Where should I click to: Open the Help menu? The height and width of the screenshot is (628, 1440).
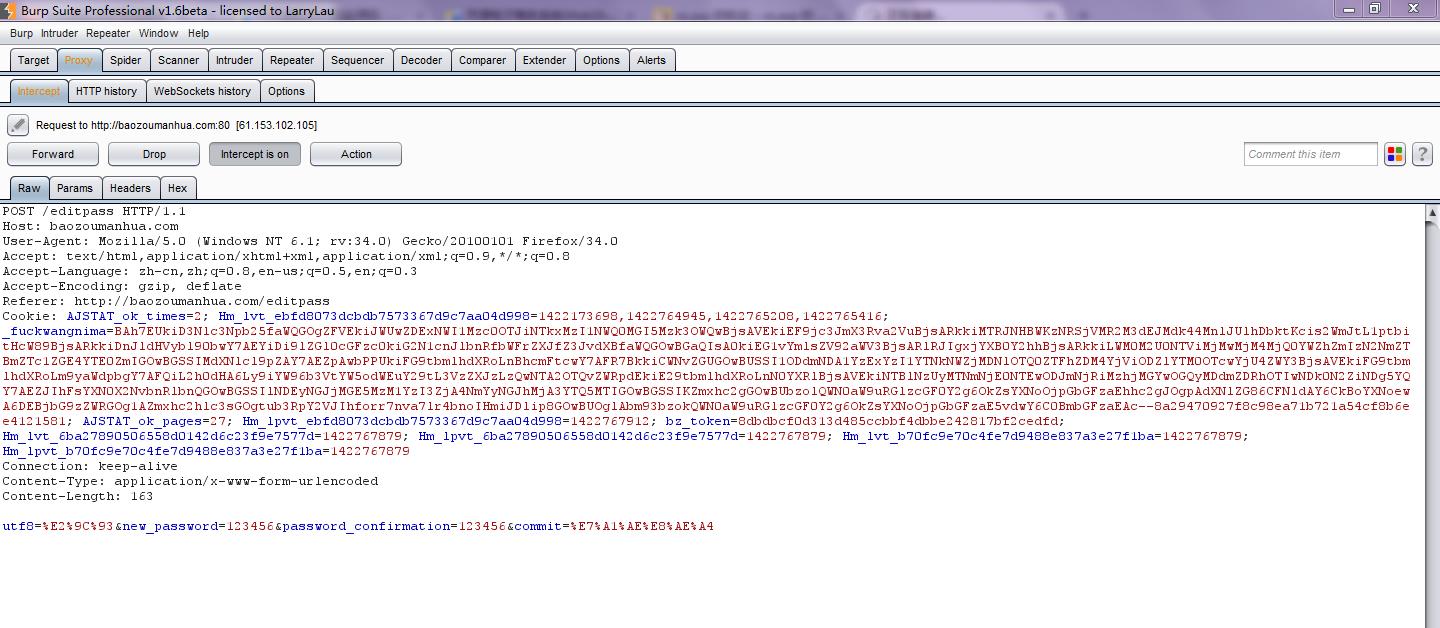tap(199, 33)
